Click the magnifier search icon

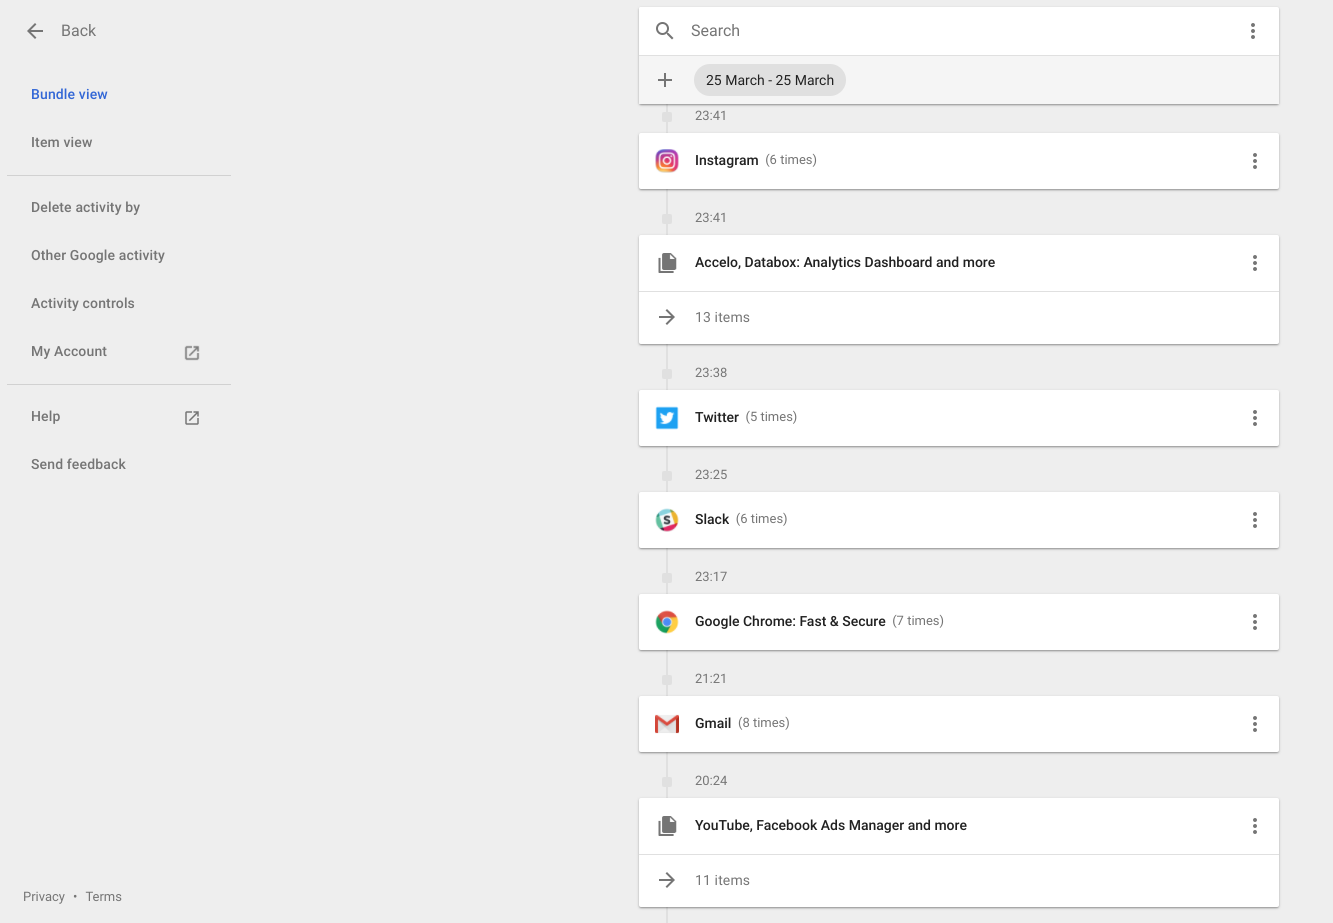coord(665,31)
